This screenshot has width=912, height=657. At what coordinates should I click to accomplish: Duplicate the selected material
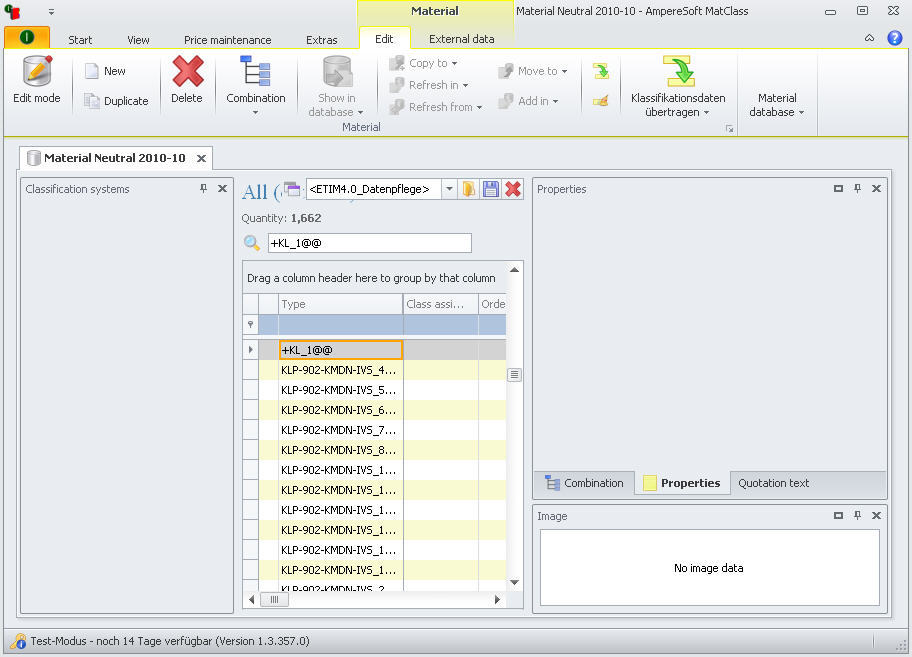pyautogui.click(x=116, y=101)
